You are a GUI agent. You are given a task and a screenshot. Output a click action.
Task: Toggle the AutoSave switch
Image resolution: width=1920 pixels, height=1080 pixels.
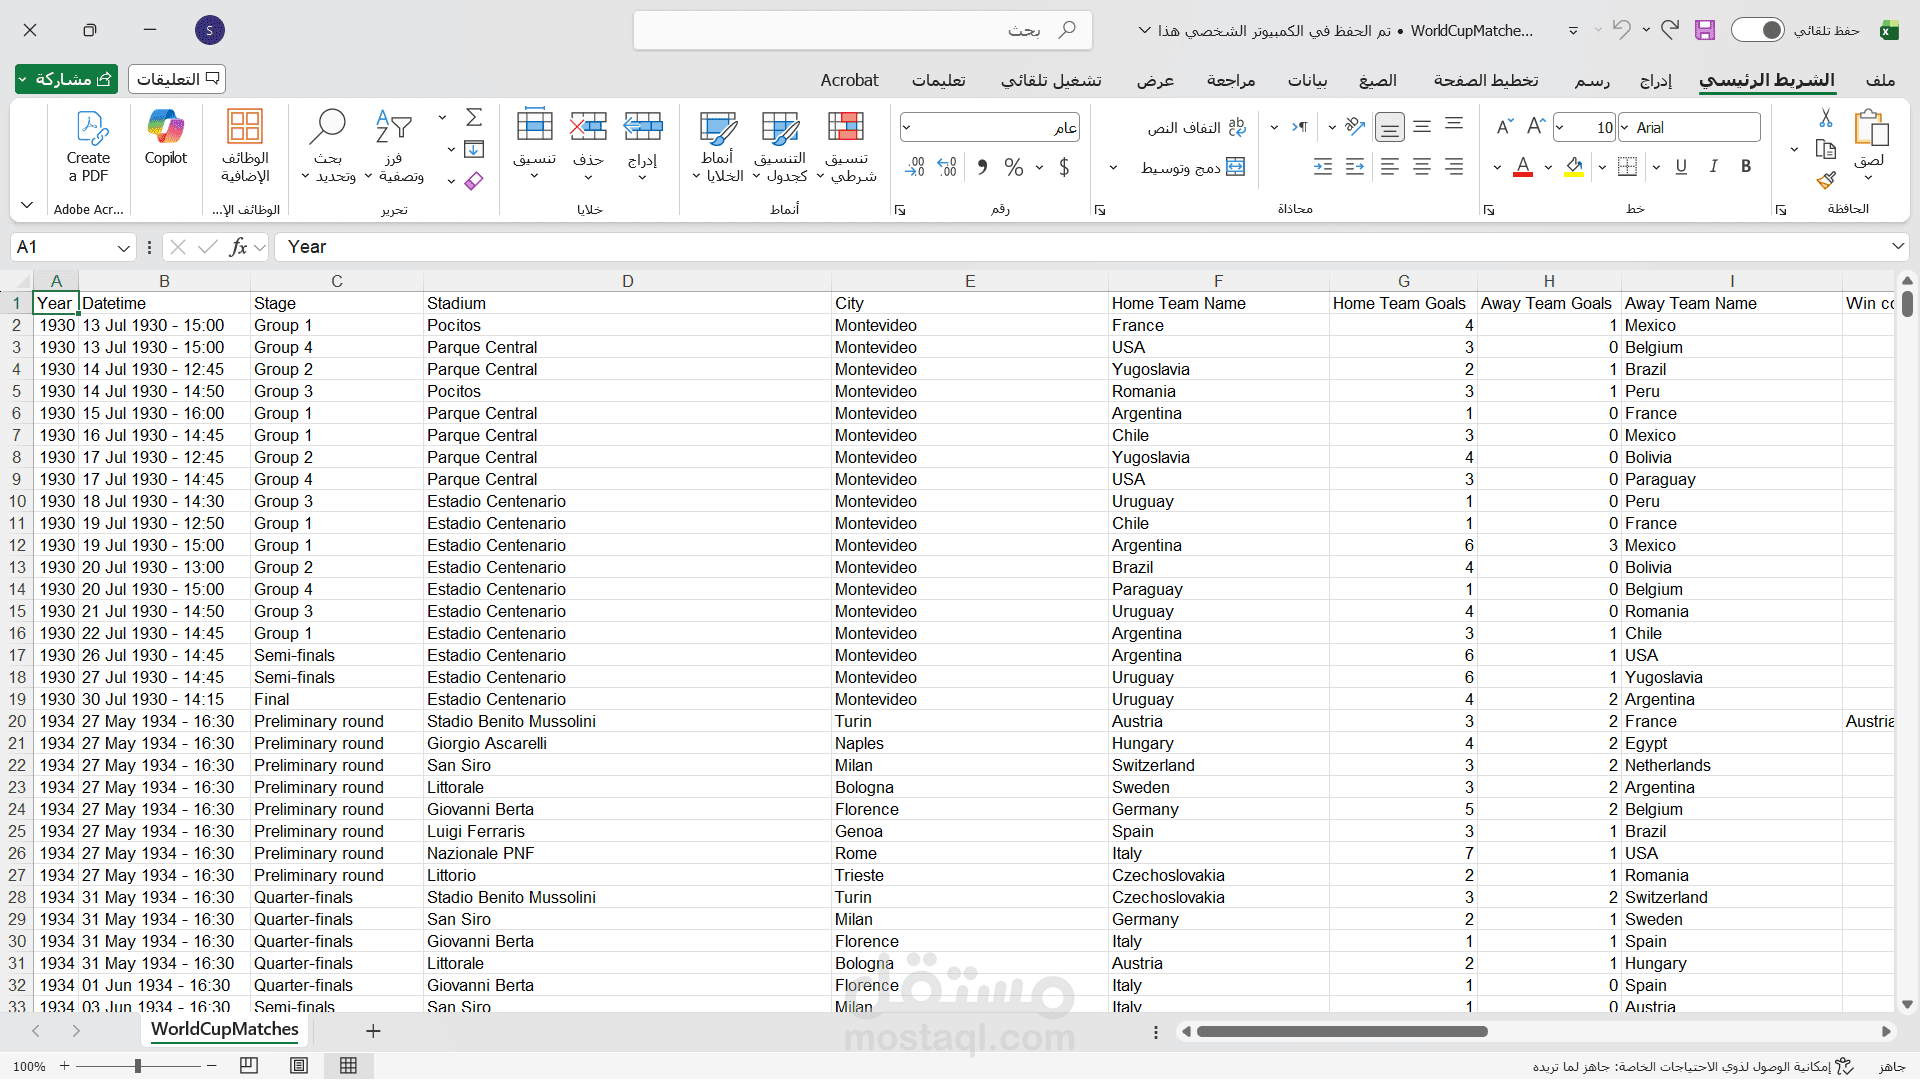(x=1757, y=30)
